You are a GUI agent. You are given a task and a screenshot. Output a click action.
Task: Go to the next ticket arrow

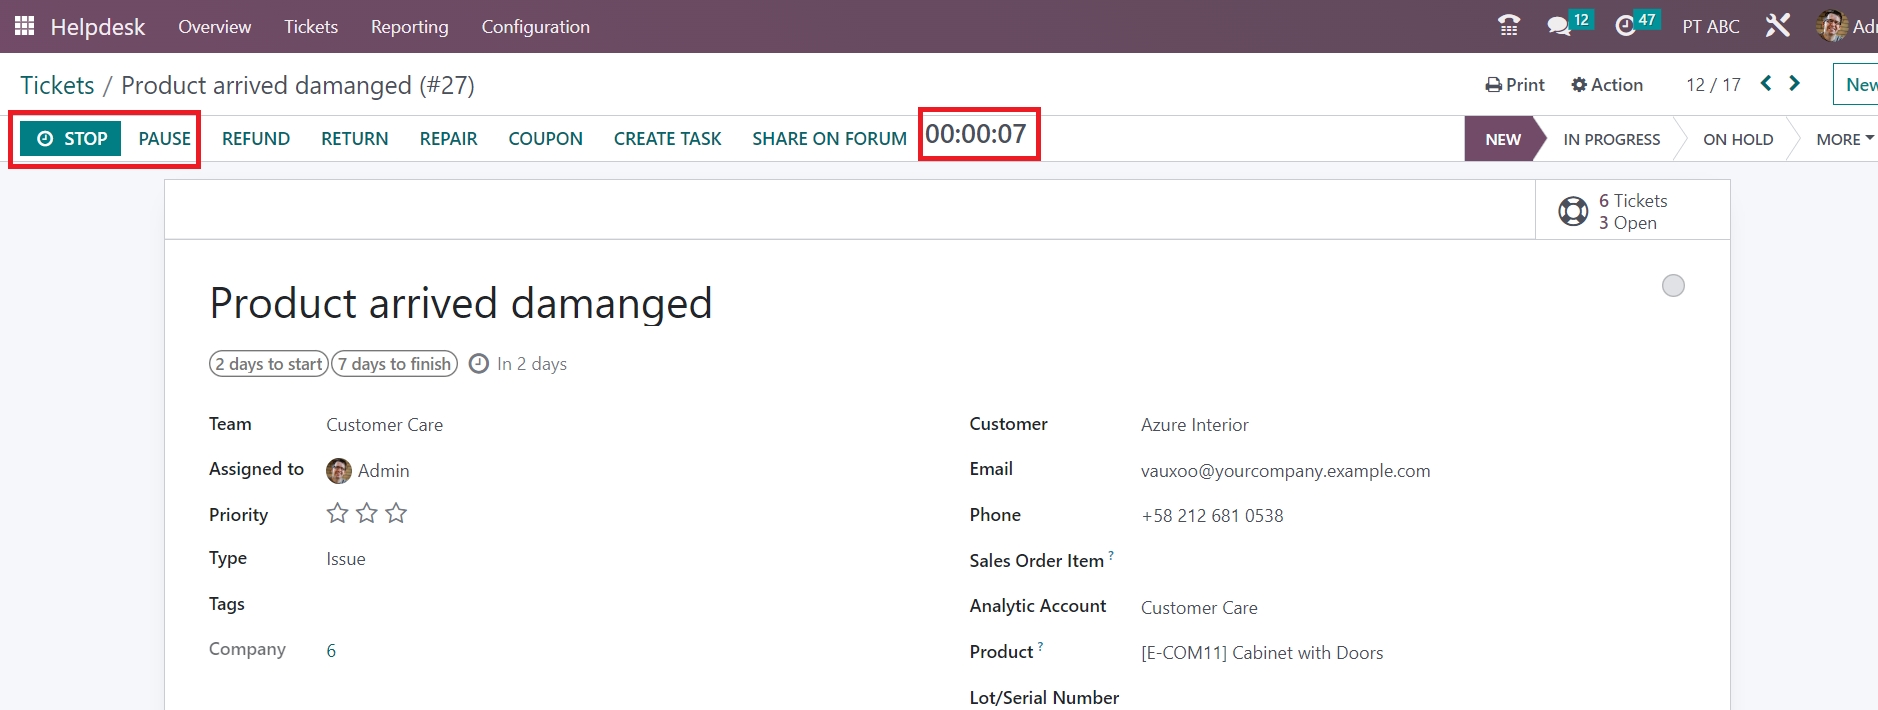(1795, 84)
